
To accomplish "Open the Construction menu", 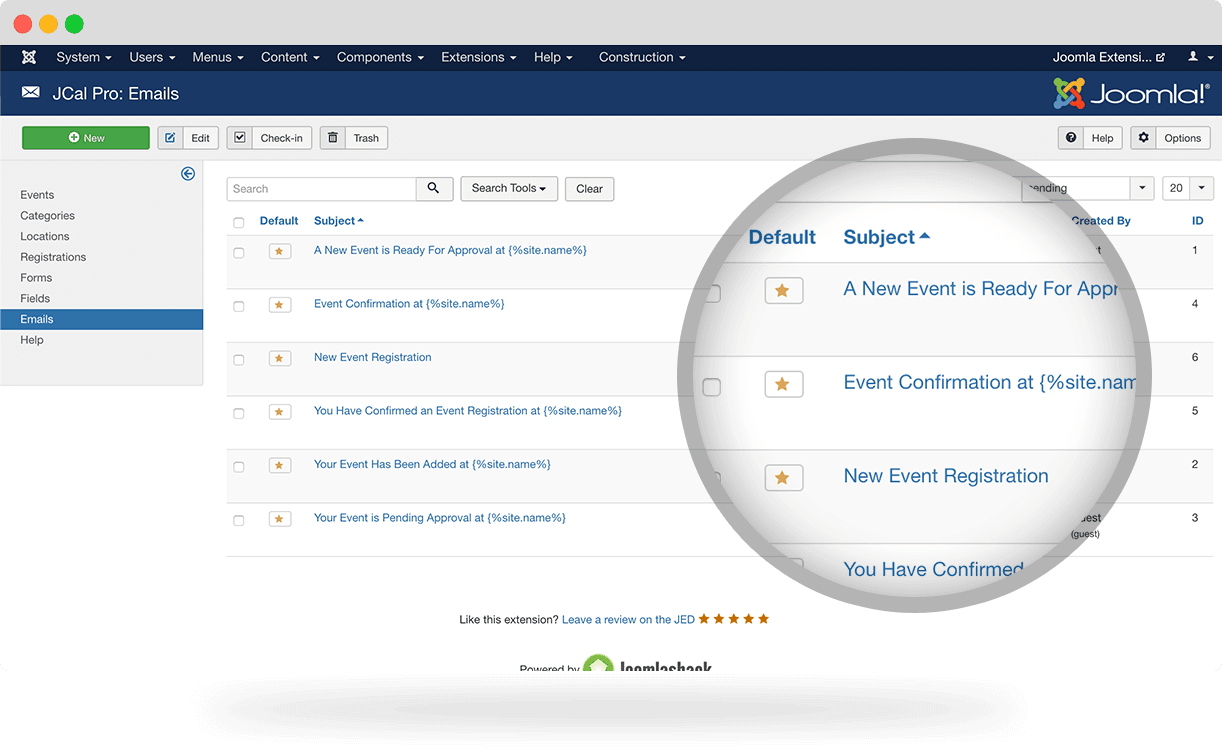I will [642, 57].
